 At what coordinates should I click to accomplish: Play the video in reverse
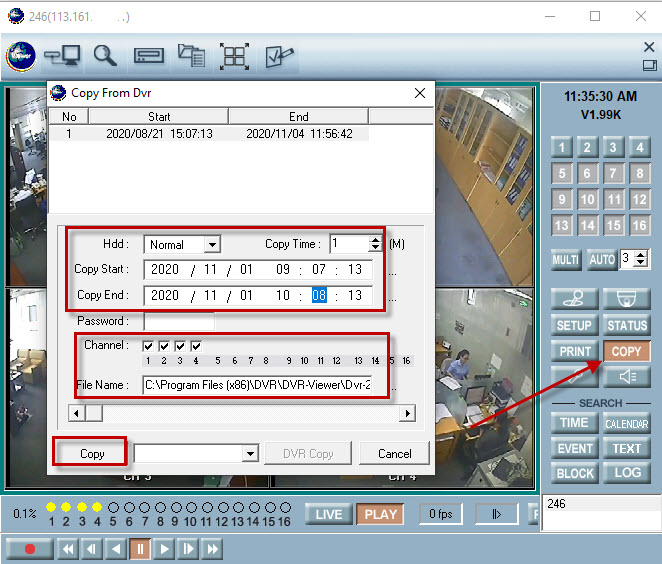click(116, 549)
